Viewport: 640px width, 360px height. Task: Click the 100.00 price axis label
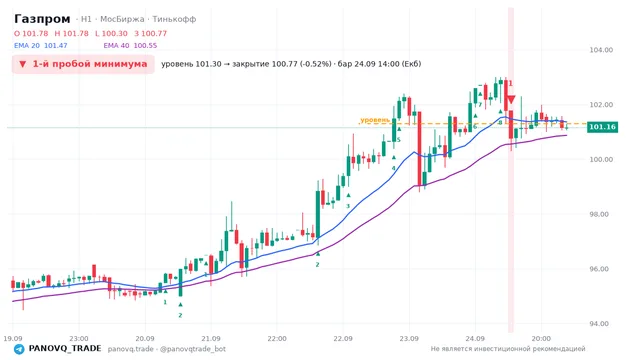(601, 159)
